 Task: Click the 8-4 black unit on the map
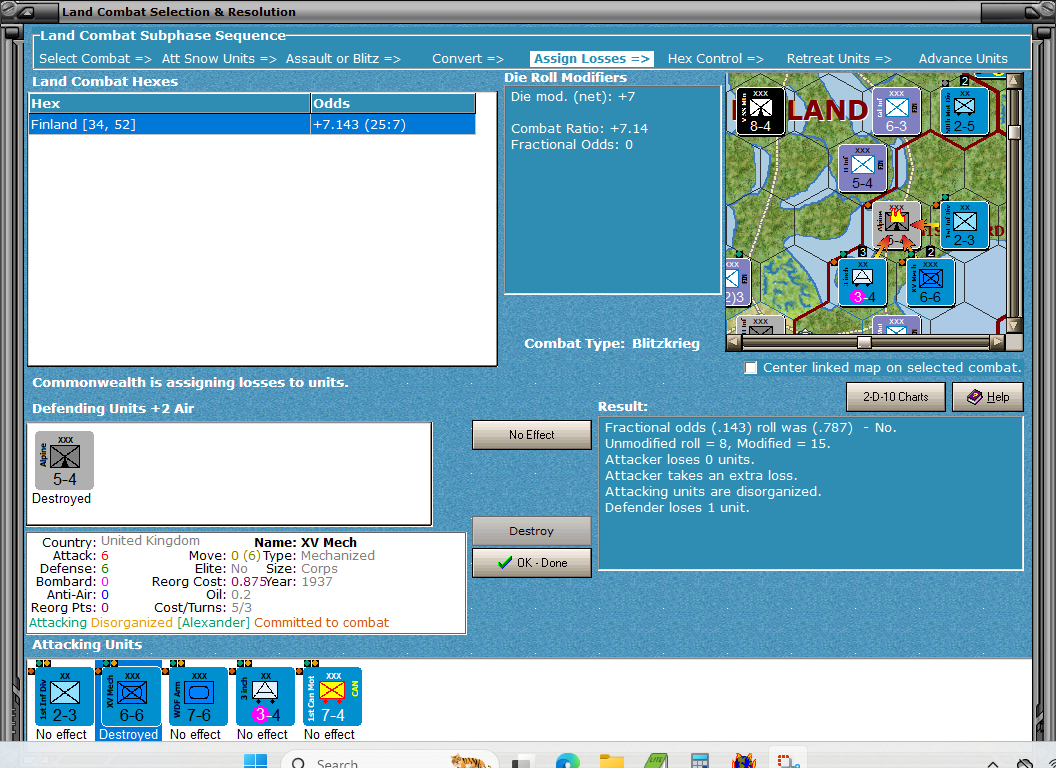click(760, 110)
